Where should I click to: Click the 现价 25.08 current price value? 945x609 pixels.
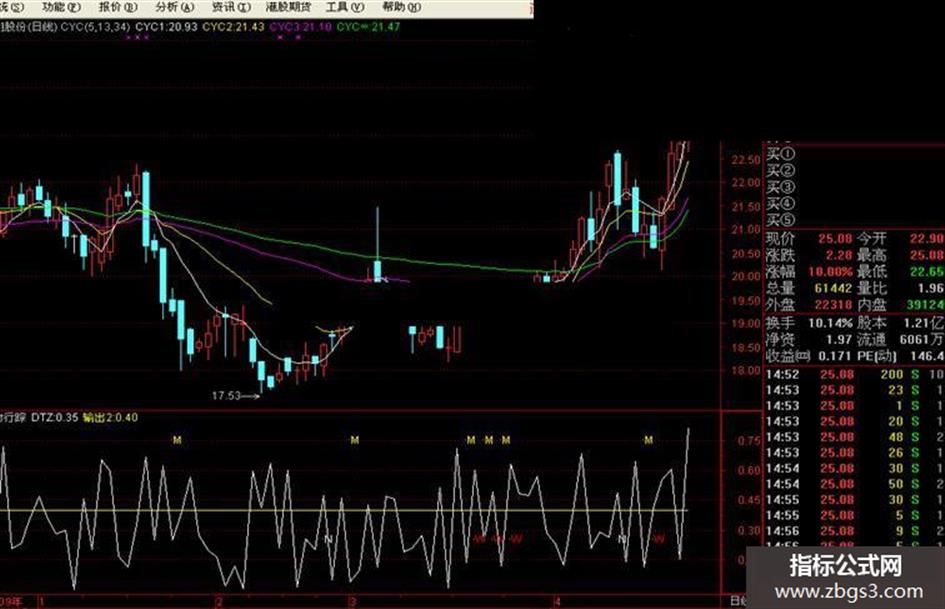point(835,239)
